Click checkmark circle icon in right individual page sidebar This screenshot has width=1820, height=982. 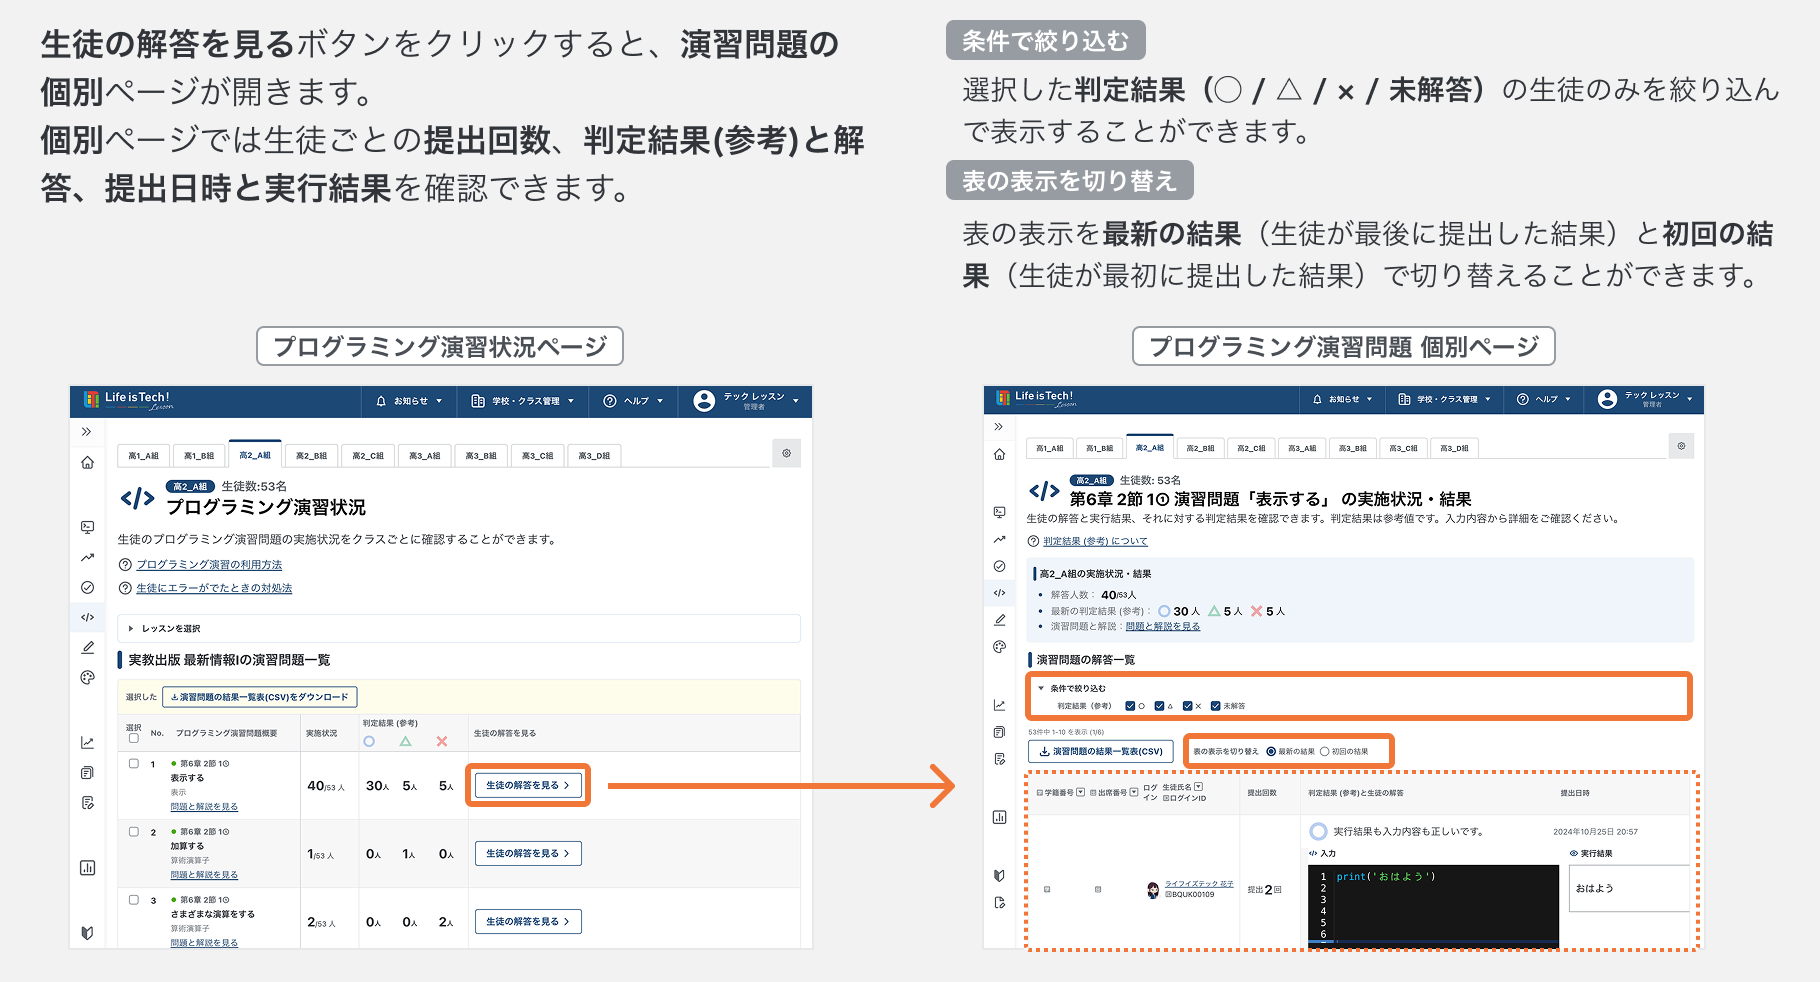click(x=999, y=566)
